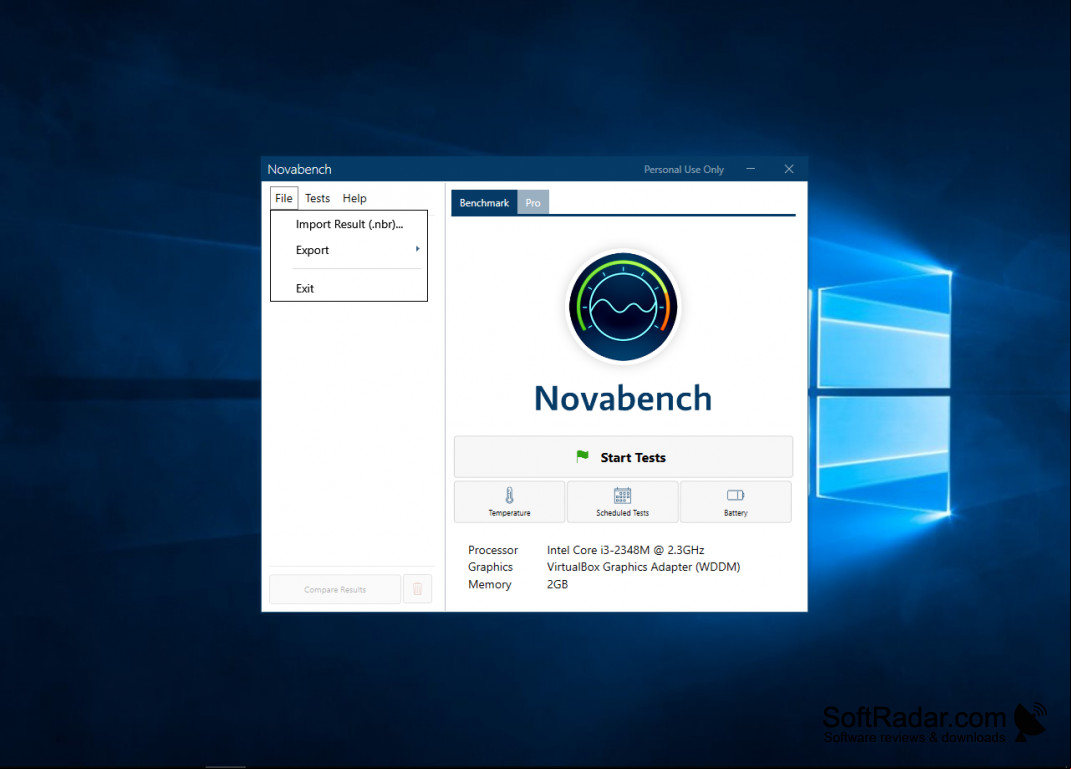The width and height of the screenshot is (1071, 769).
Task: Click the calendar icon for Scheduled Tests
Action: coord(622,495)
